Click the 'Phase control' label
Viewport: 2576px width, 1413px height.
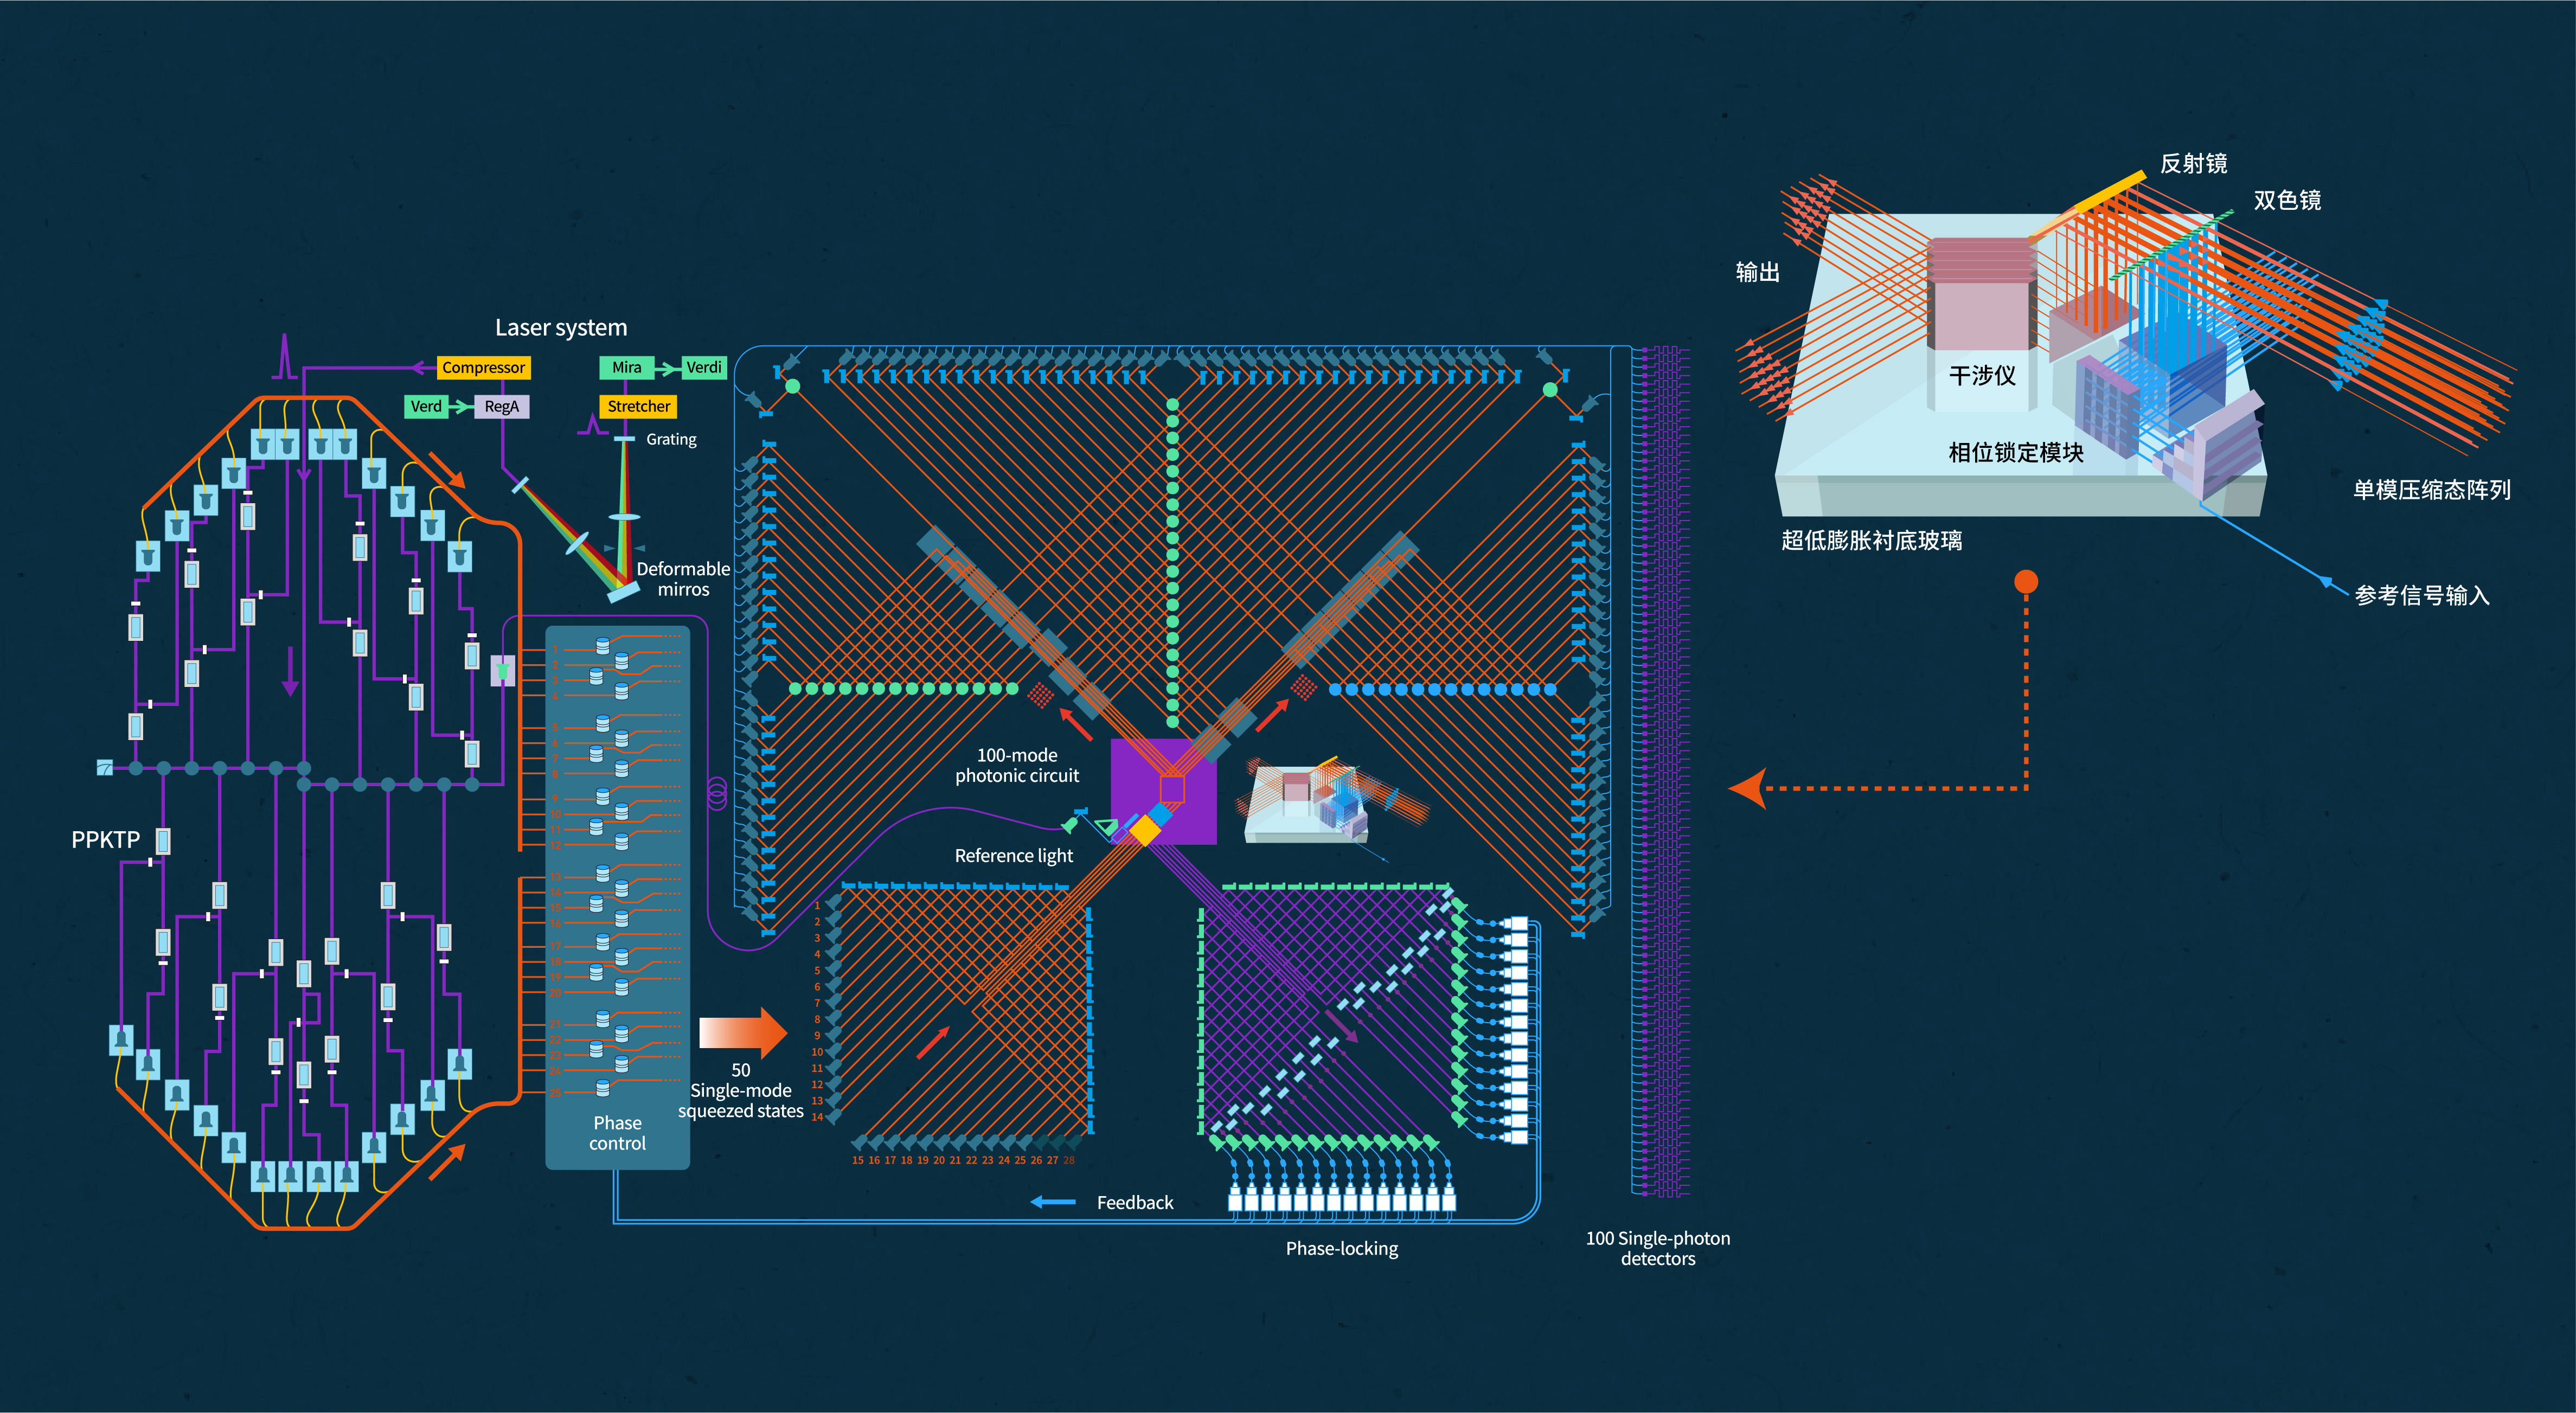617,1133
